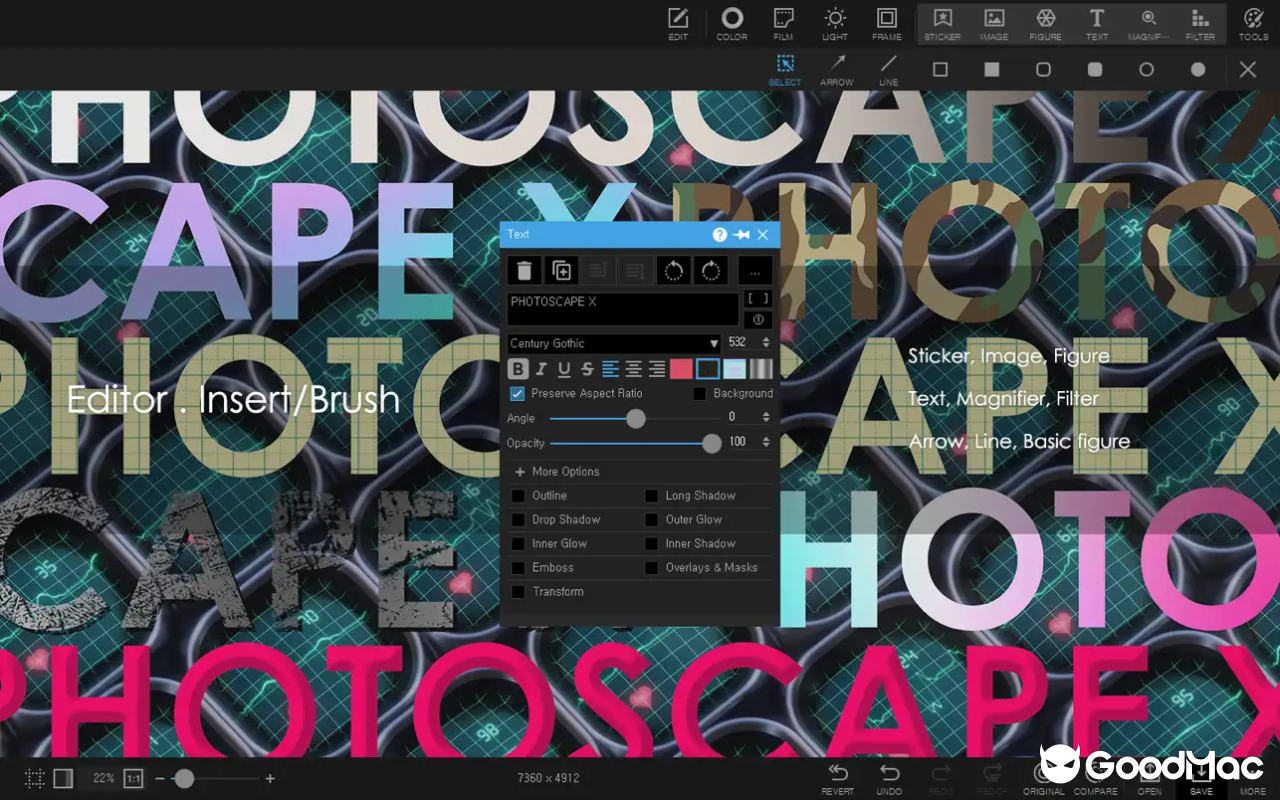Image resolution: width=1280 pixels, height=800 pixels.
Task: Pick the gray metallic gradient swatch
Action: [x=761, y=369]
